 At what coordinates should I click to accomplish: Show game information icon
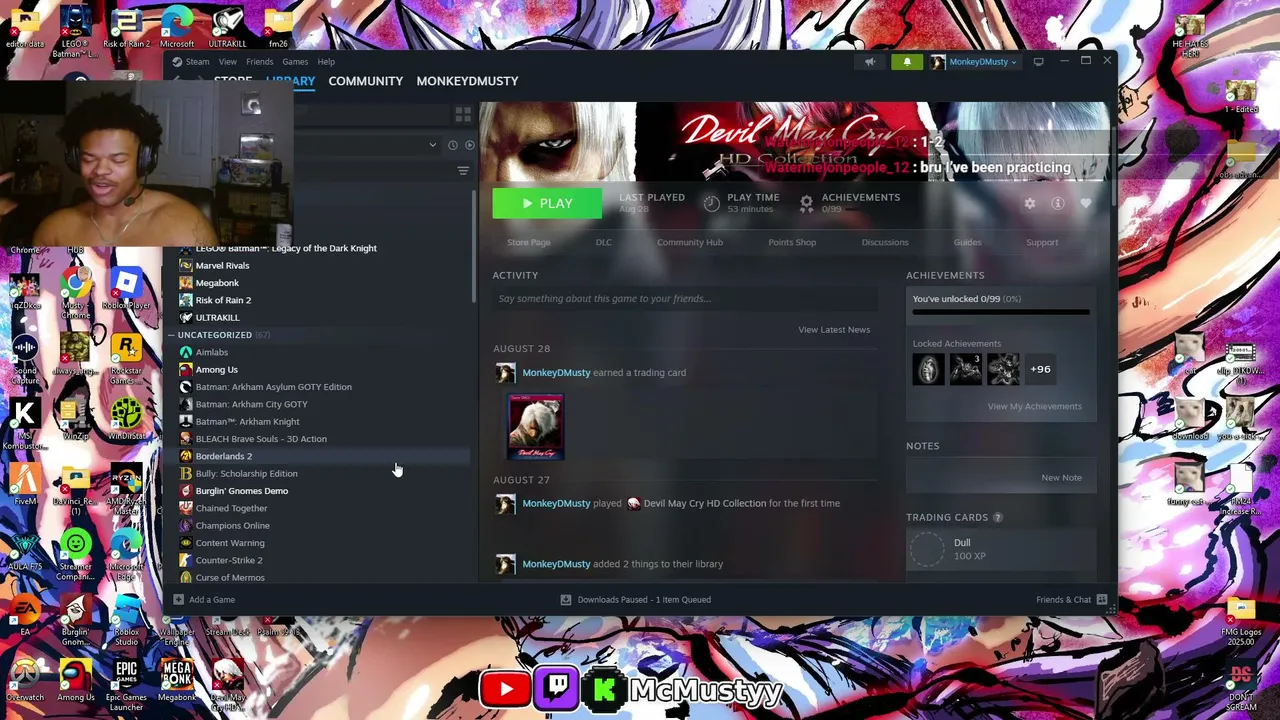point(1058,204)
